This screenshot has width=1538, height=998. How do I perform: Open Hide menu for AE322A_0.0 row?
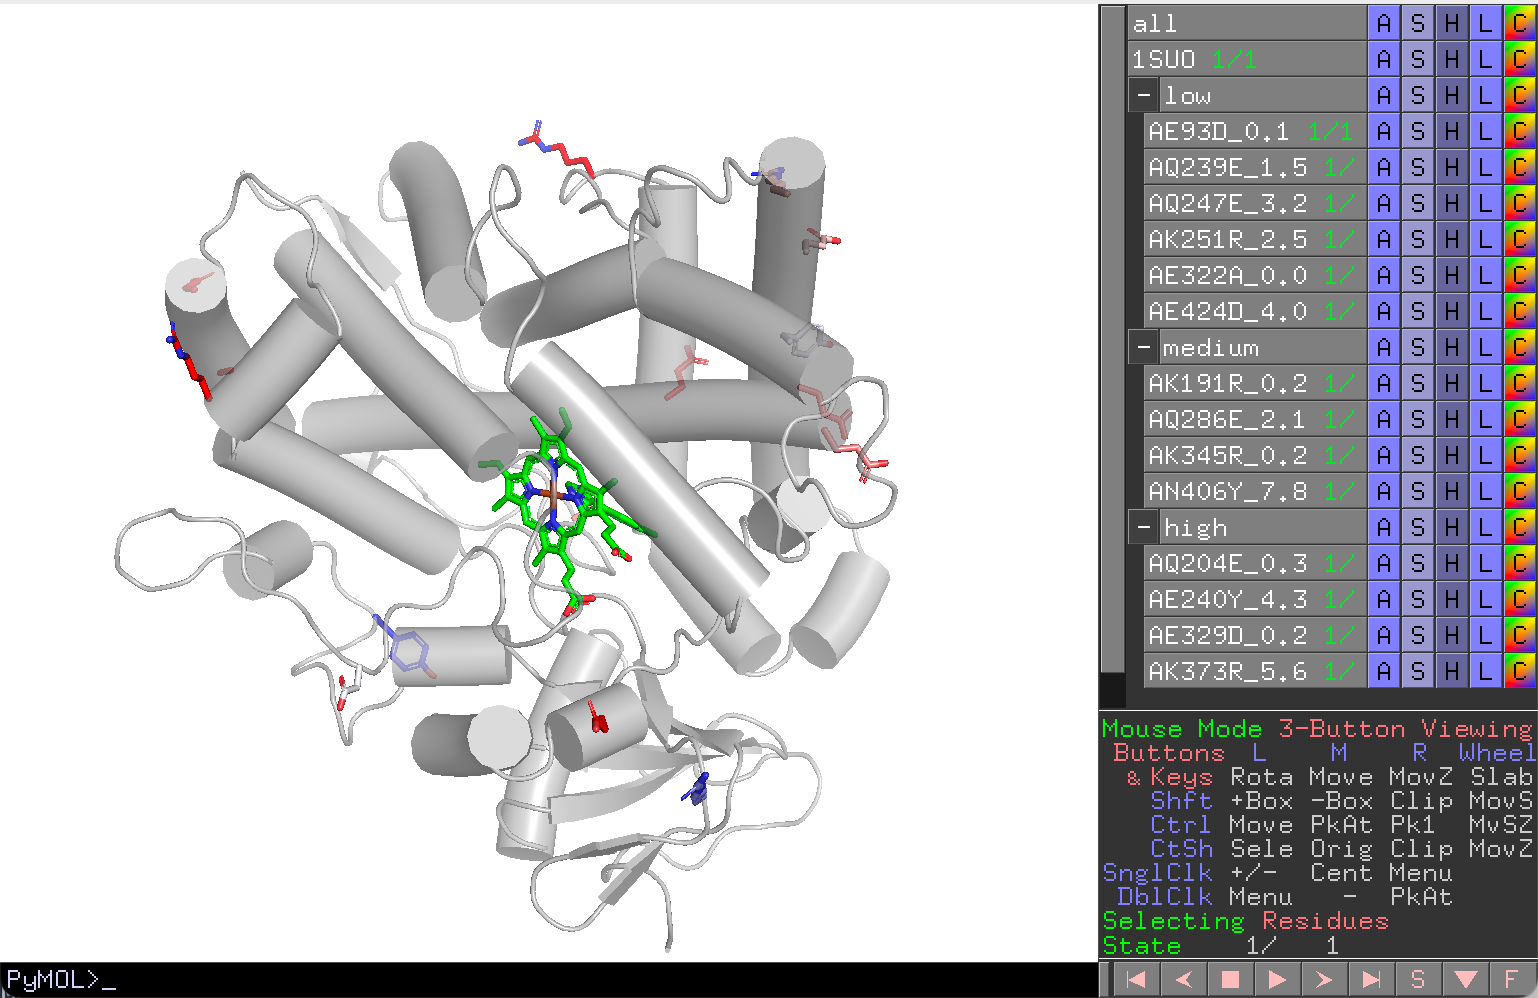point(1452,275)
